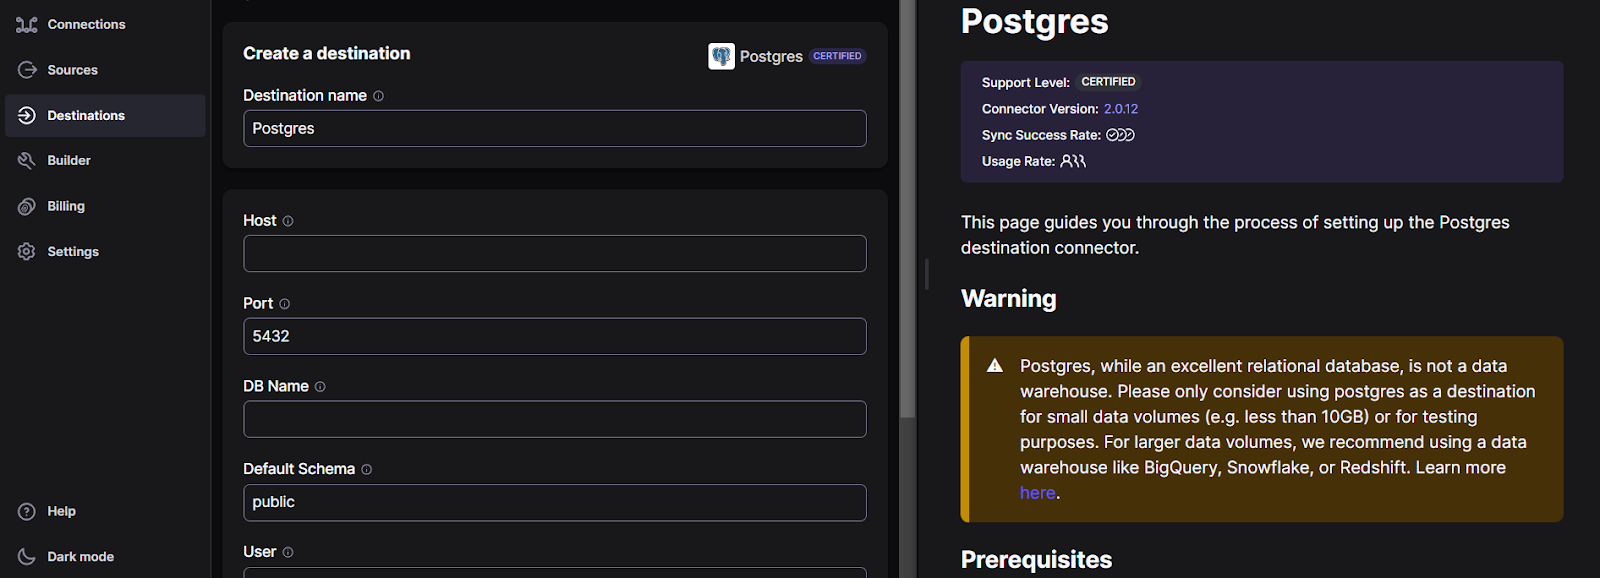The image size is (1600, 578).
Task: Click the Usage Rate people icon
Action: (x=1073, y=161)
